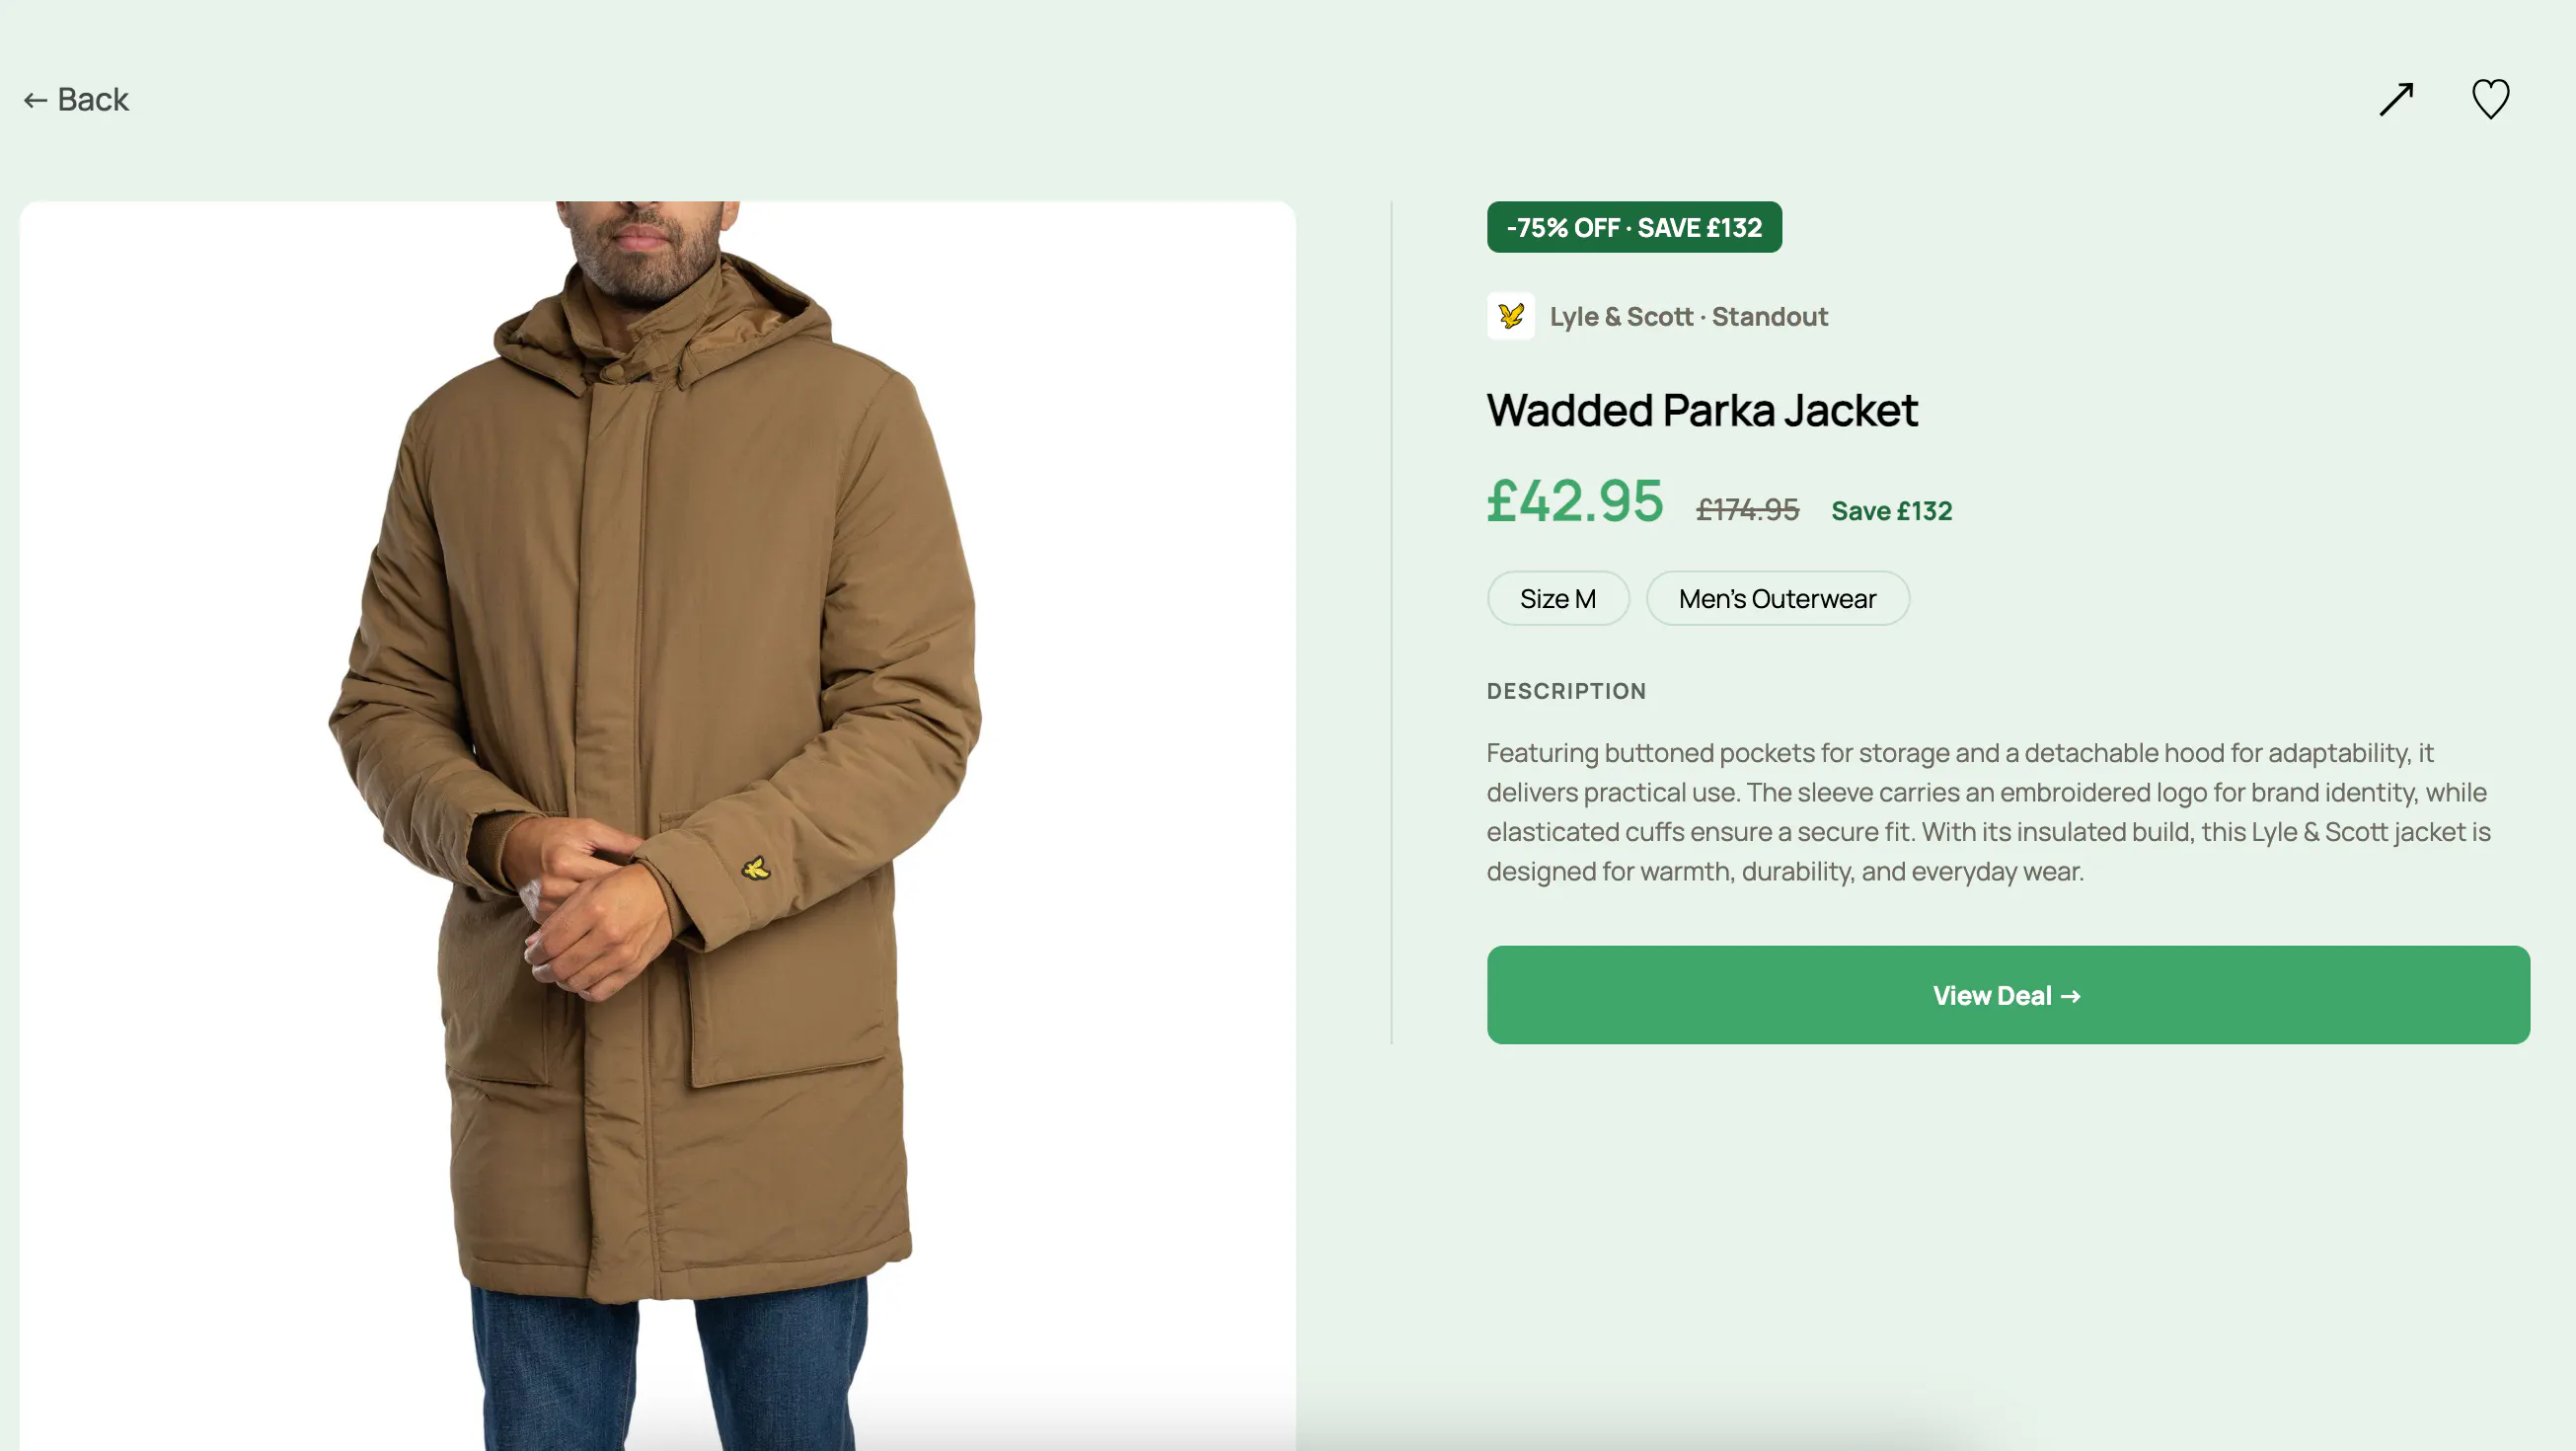Open the diagonal arrow share icon

2396,99
